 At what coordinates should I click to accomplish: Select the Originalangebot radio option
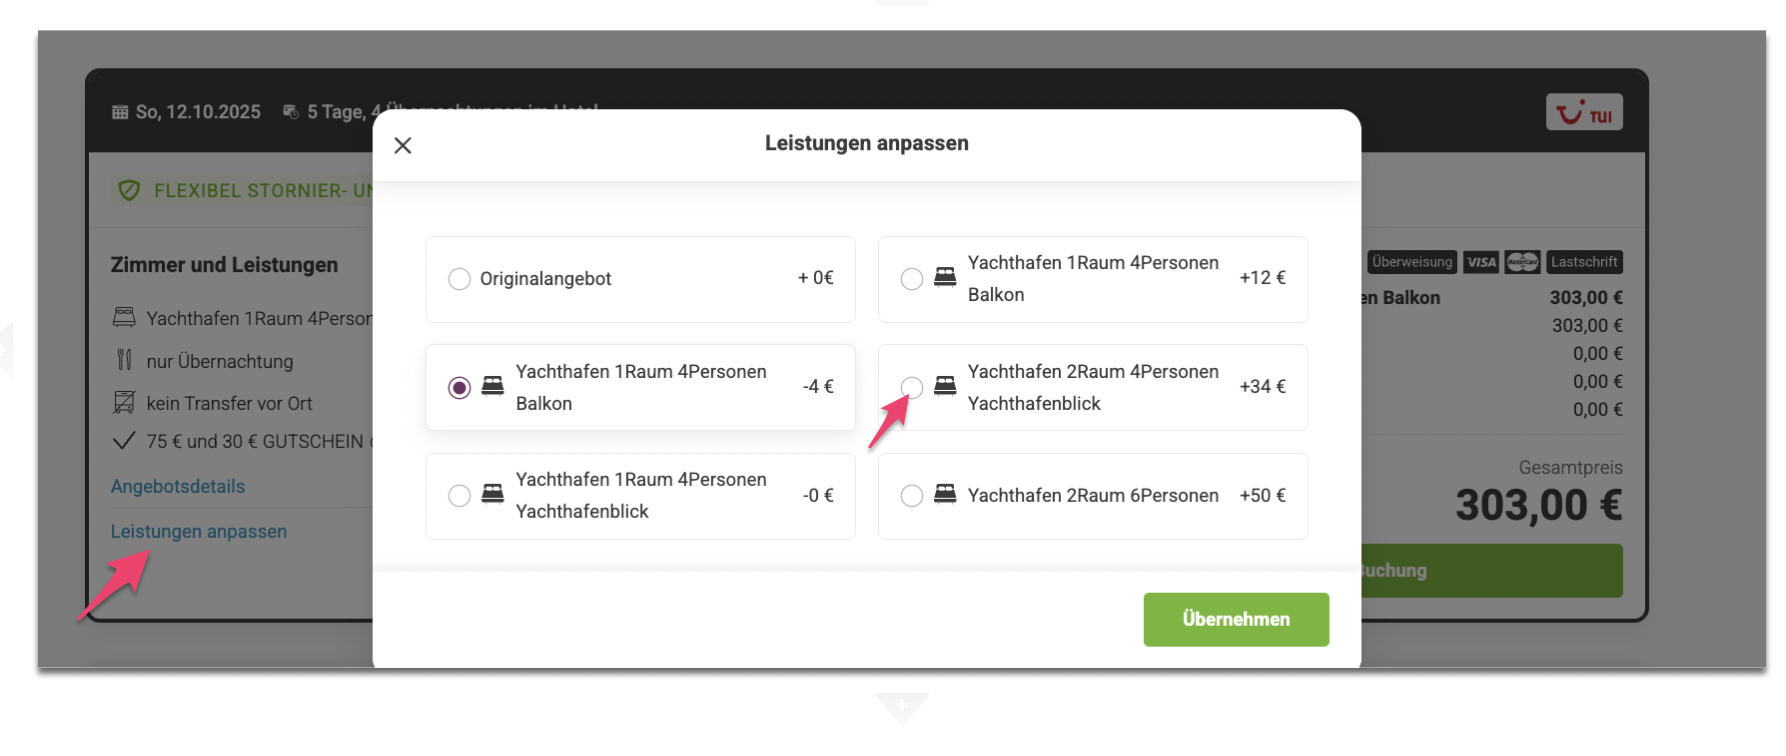459,279
